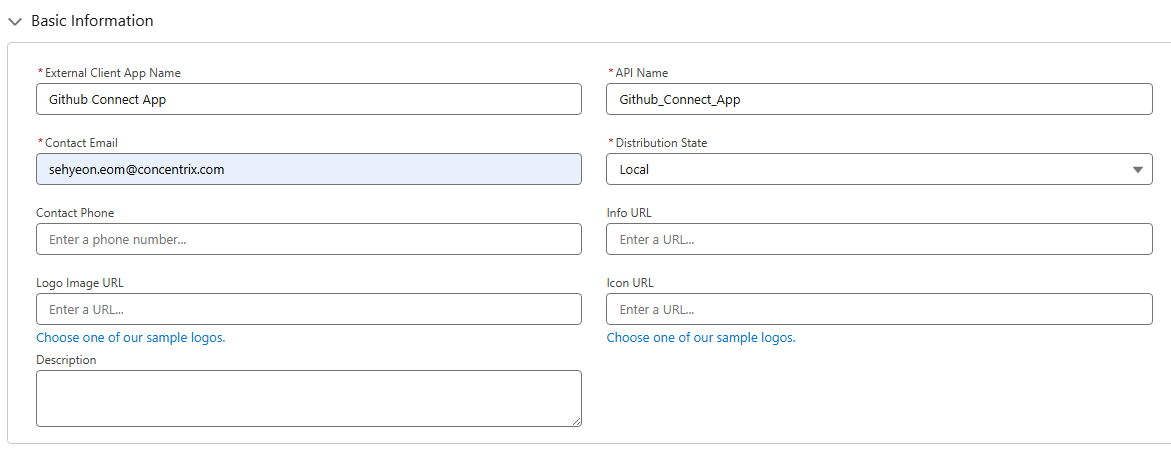Click the Contact Email label
The height and width of the screenshot is (451, 1171).
pos(81,143)
